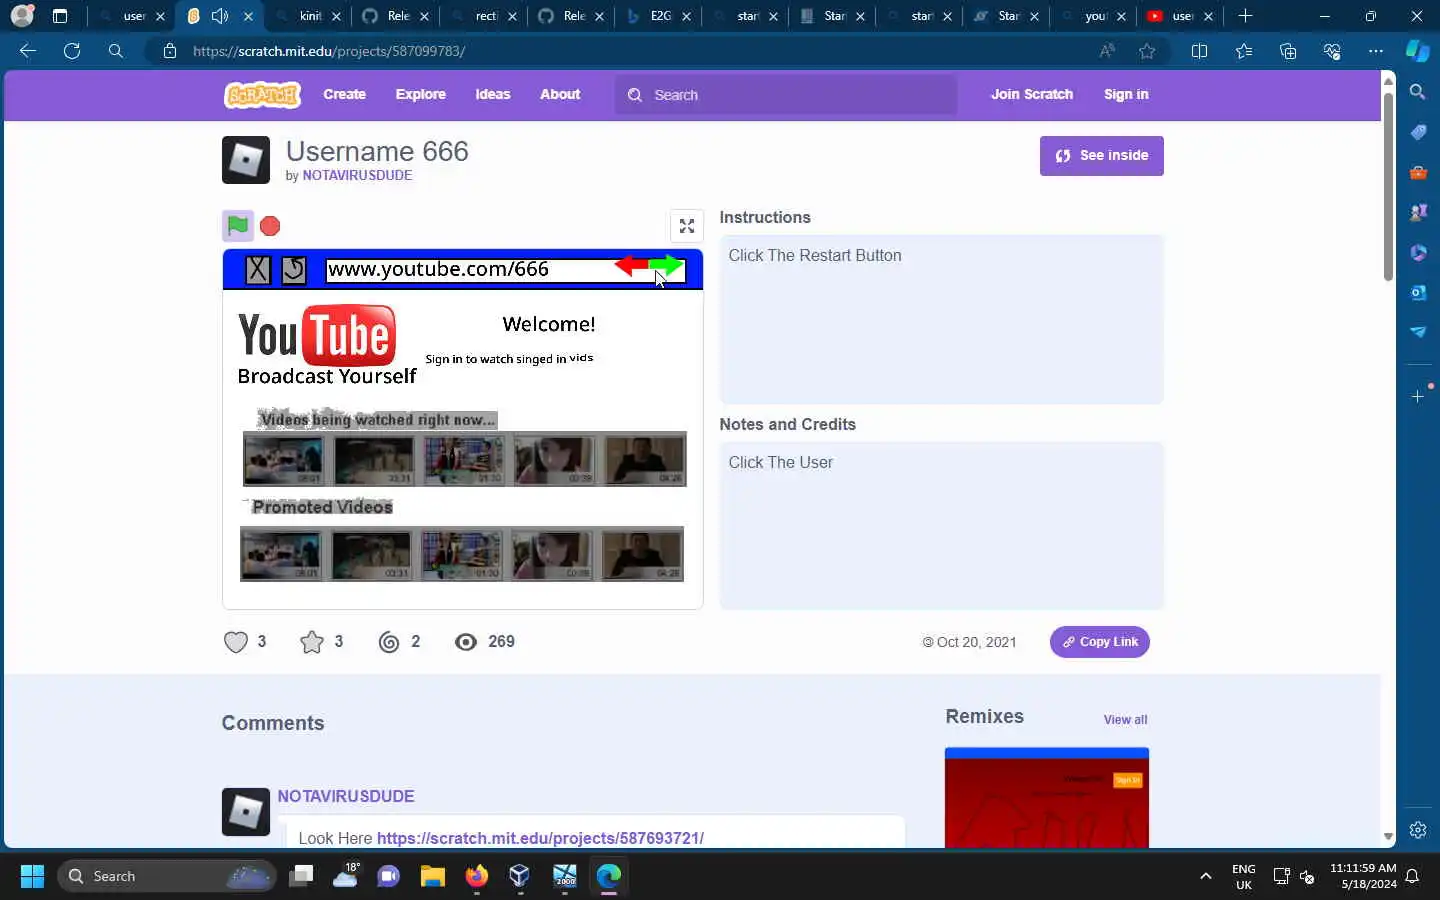Favorite this project with the star icon
The image size is (1440, 900).
click(x=312, y=642)
